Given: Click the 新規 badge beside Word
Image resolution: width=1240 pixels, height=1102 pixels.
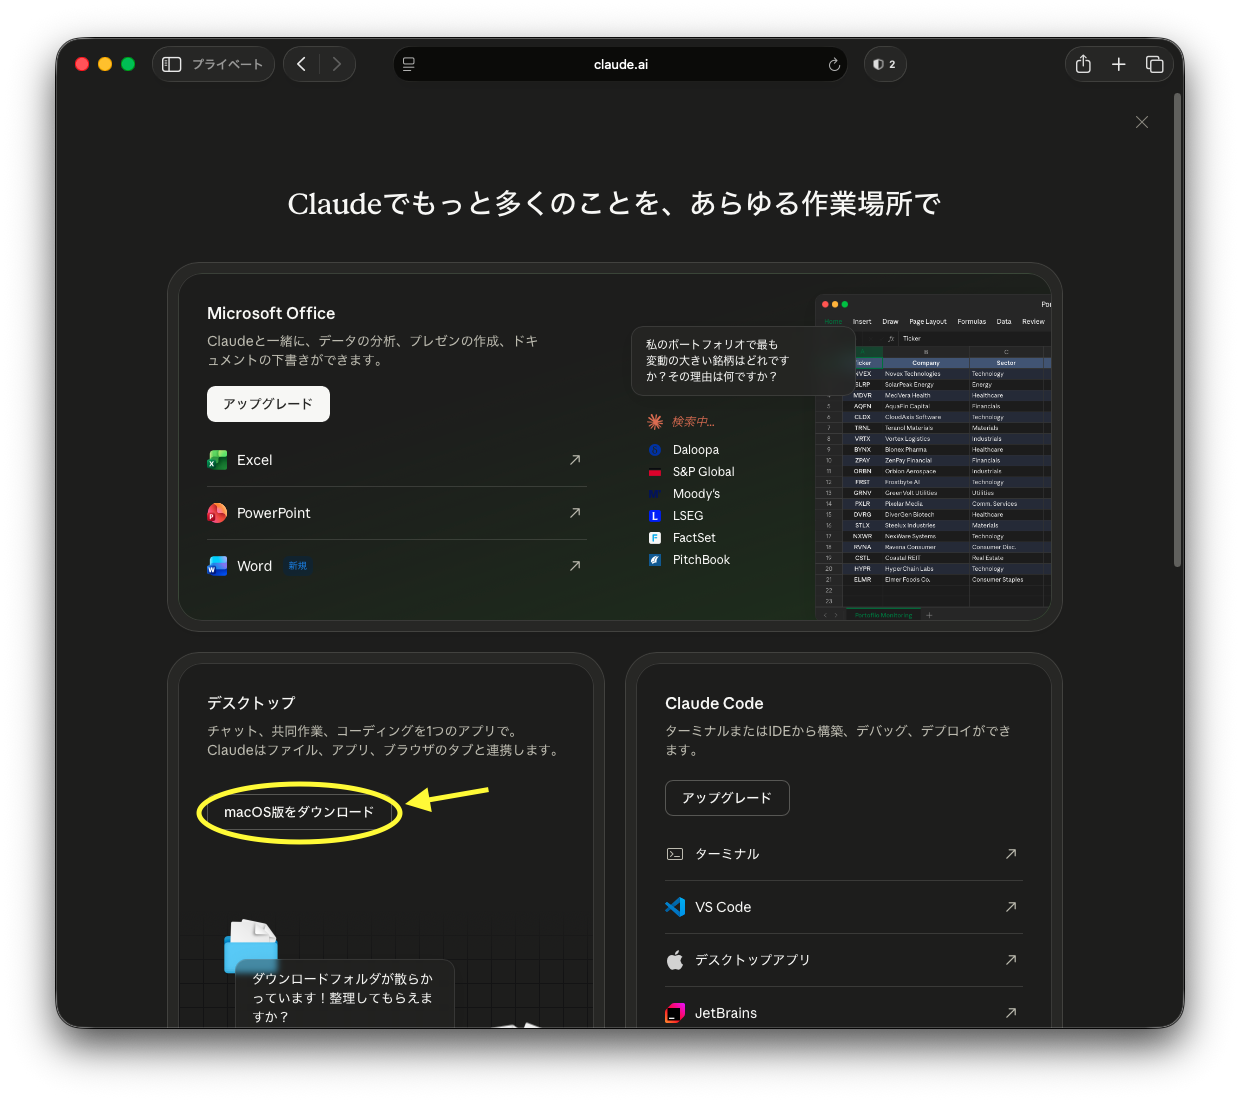Looking at the screenshot, I should point(298,566).
